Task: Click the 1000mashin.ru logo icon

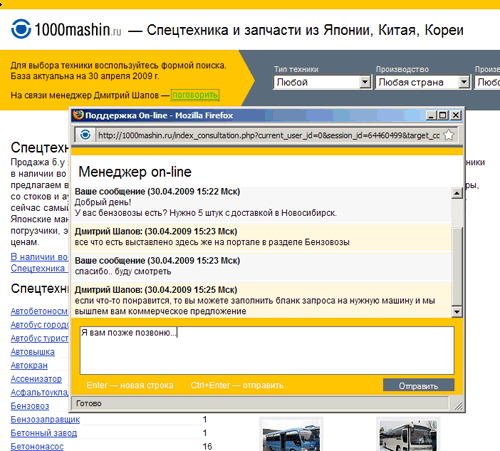Action: point(21,29)
